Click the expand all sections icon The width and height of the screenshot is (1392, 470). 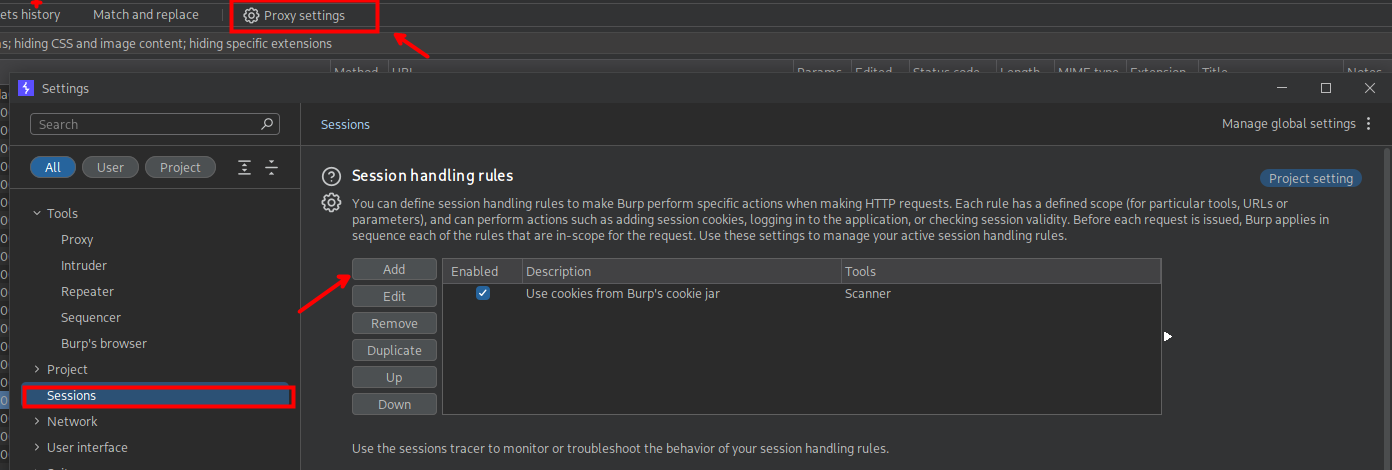(245, 168)
